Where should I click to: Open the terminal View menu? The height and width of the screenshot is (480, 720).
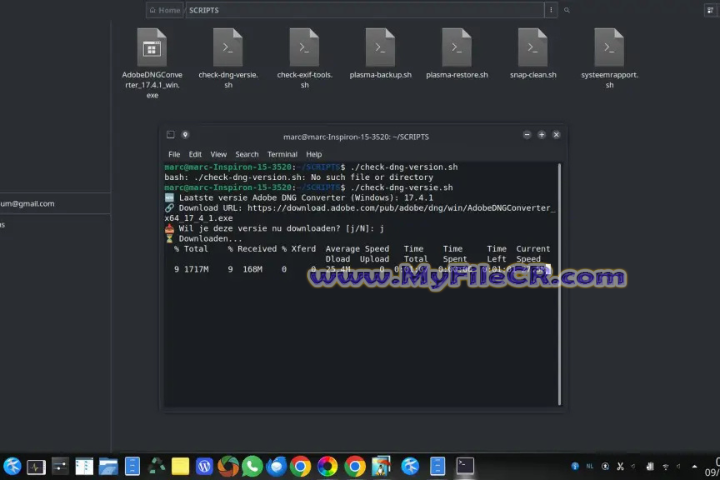pos(219,154)
